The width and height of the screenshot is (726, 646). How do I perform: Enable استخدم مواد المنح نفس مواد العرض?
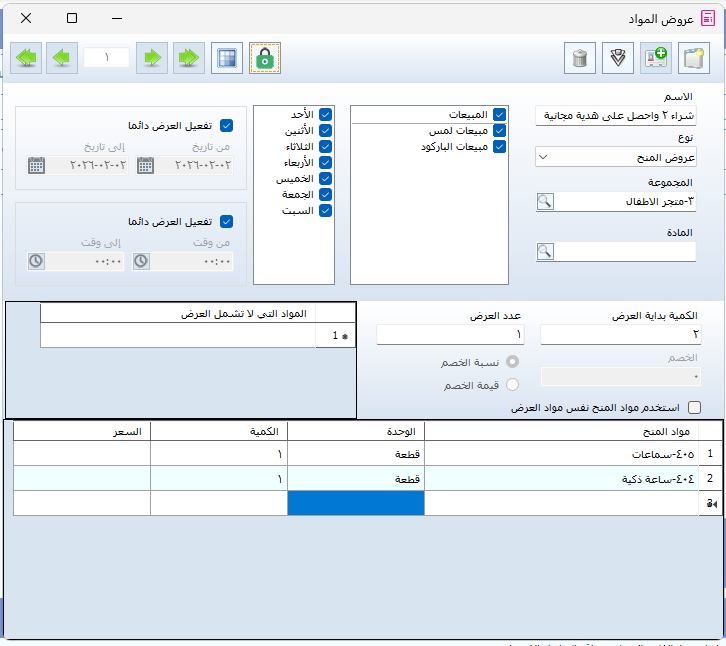point(695,408)
